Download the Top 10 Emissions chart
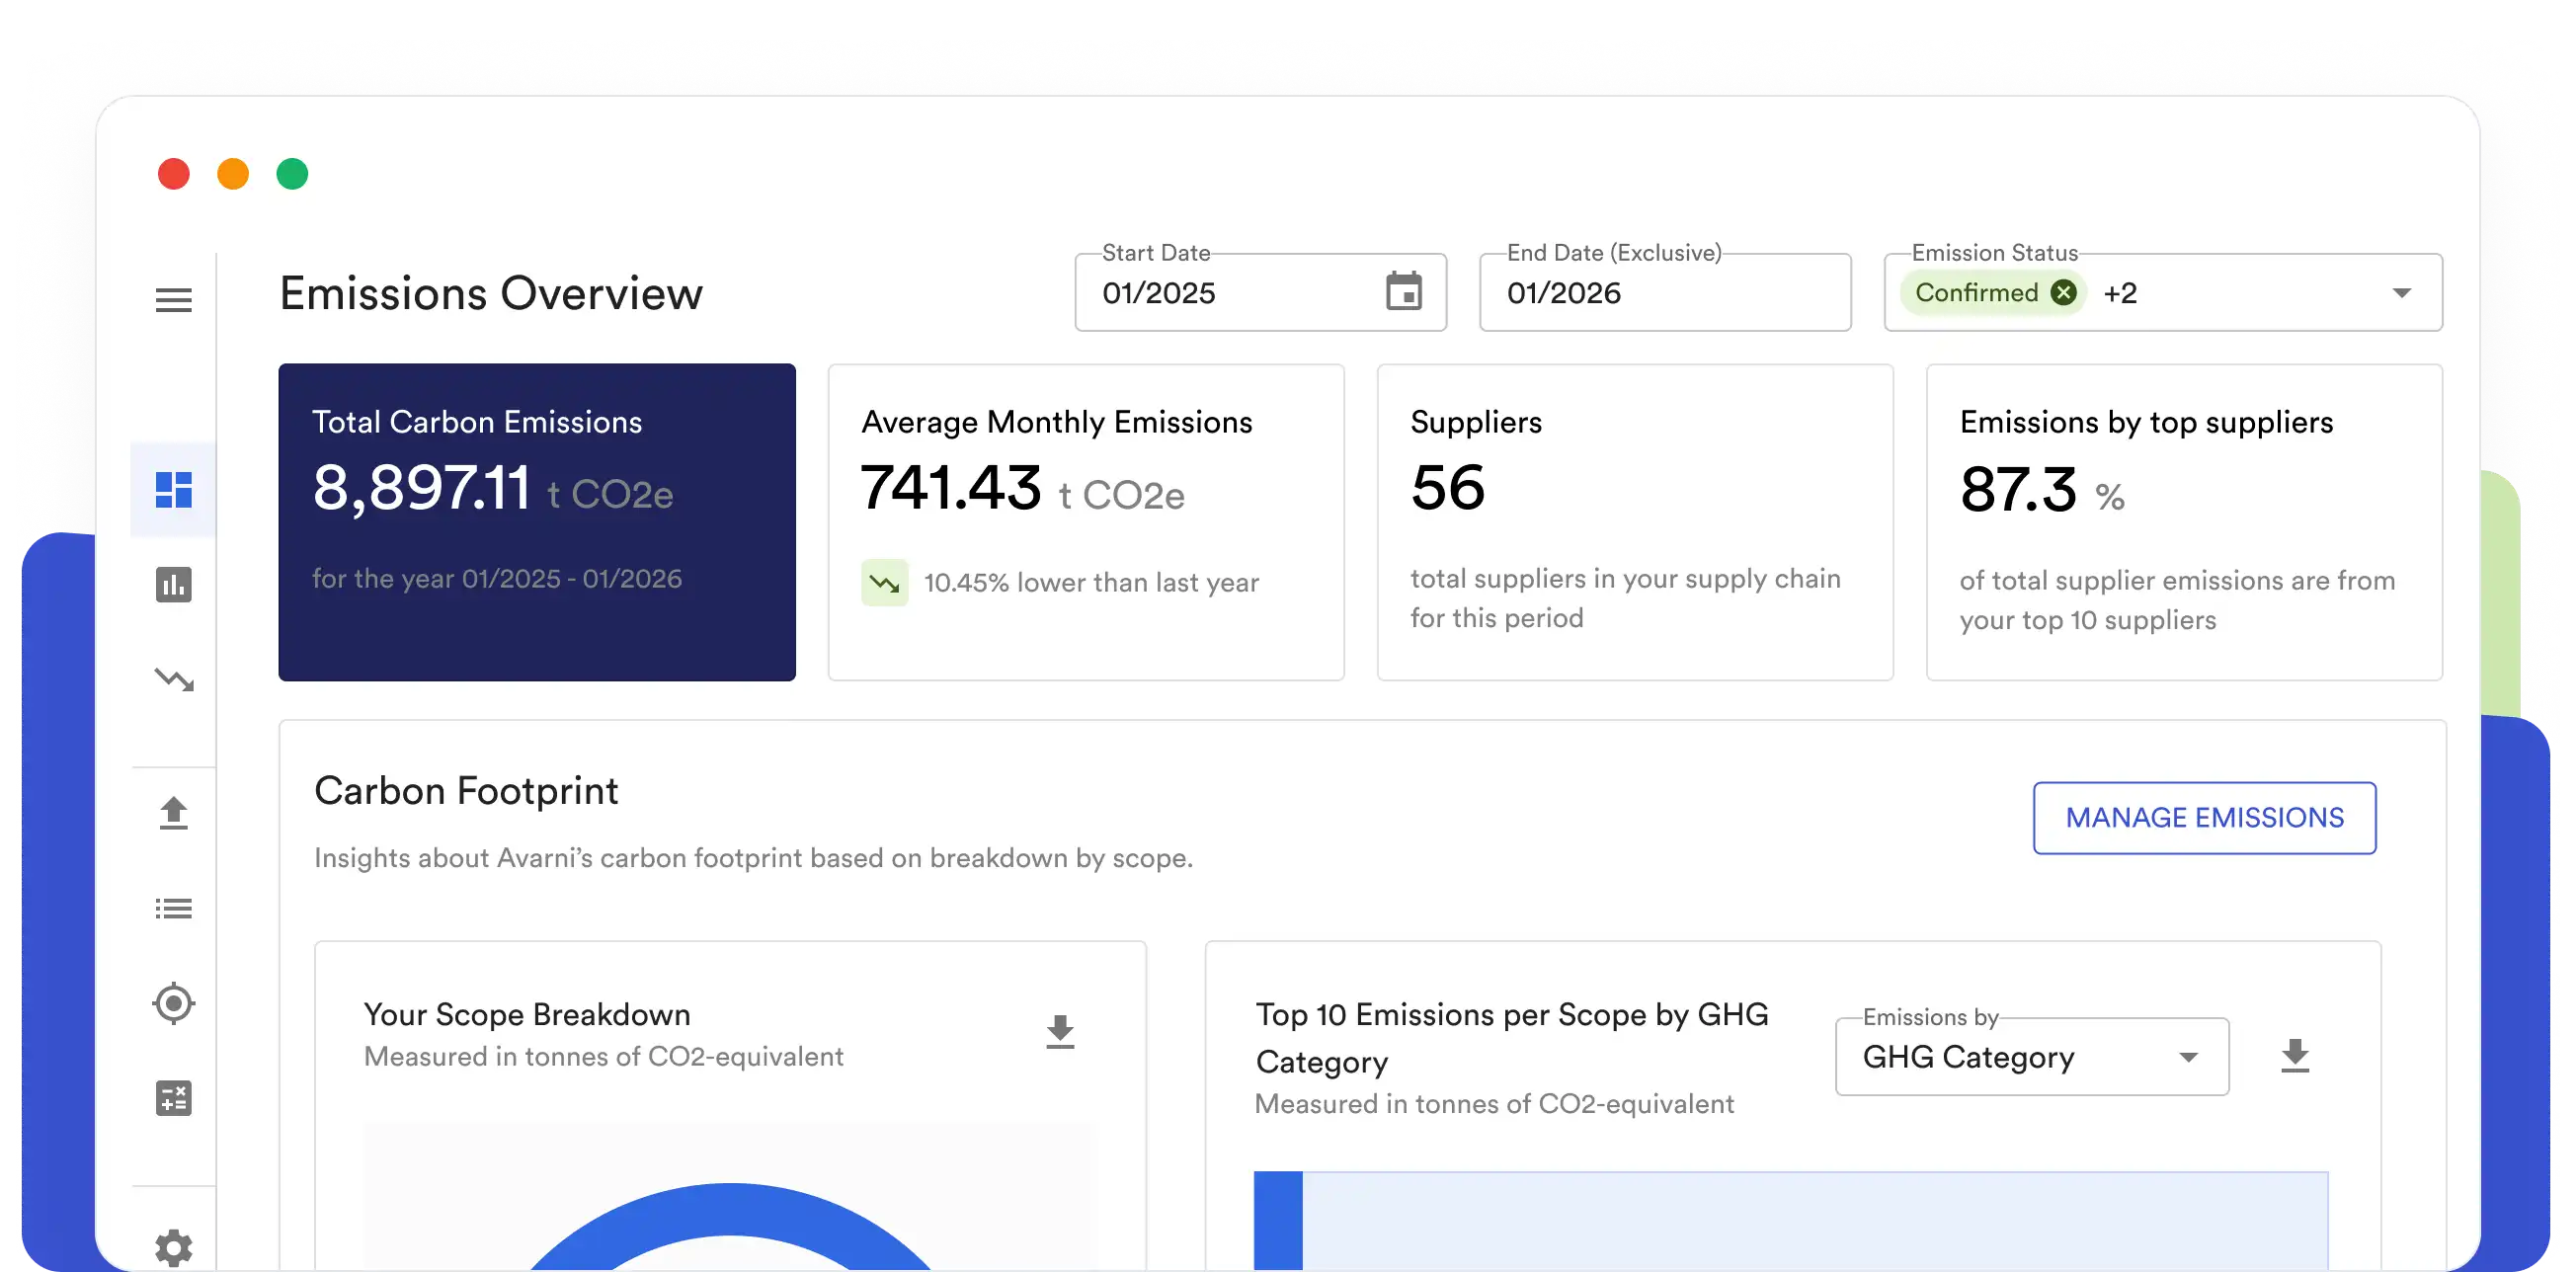The image size is (2576, 1272). click(2294, 1056)
